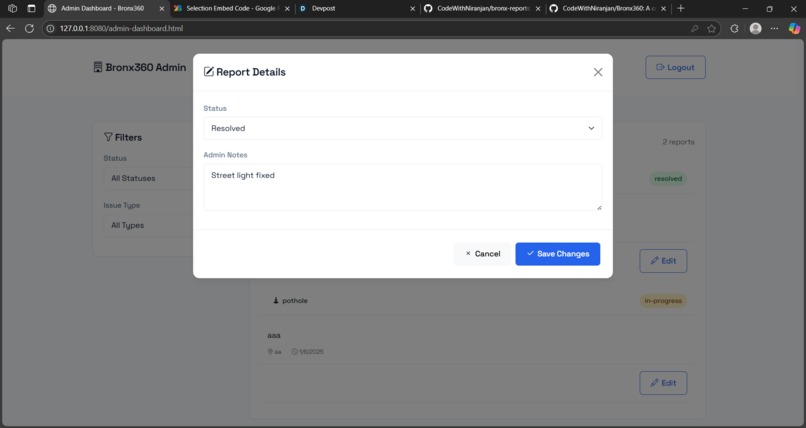806x428 pixels.
Task: Open browser extensions icon
Action: click(x=734, y=29)
